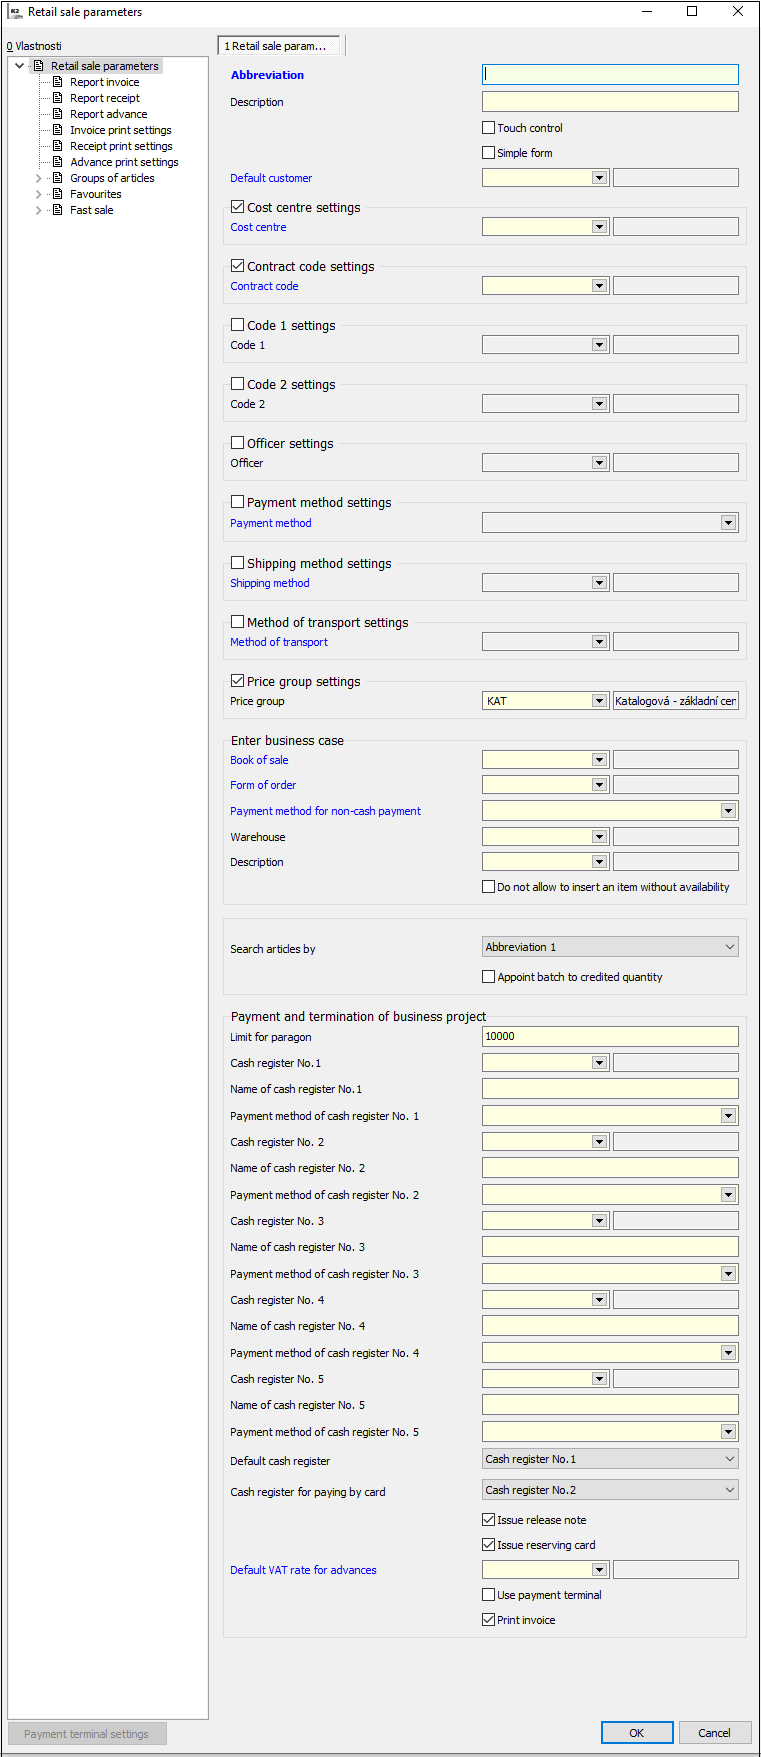Click the Groups of articles icon
The width and height of the screenshot is (761, 1757).
click(x=58, y=178)
